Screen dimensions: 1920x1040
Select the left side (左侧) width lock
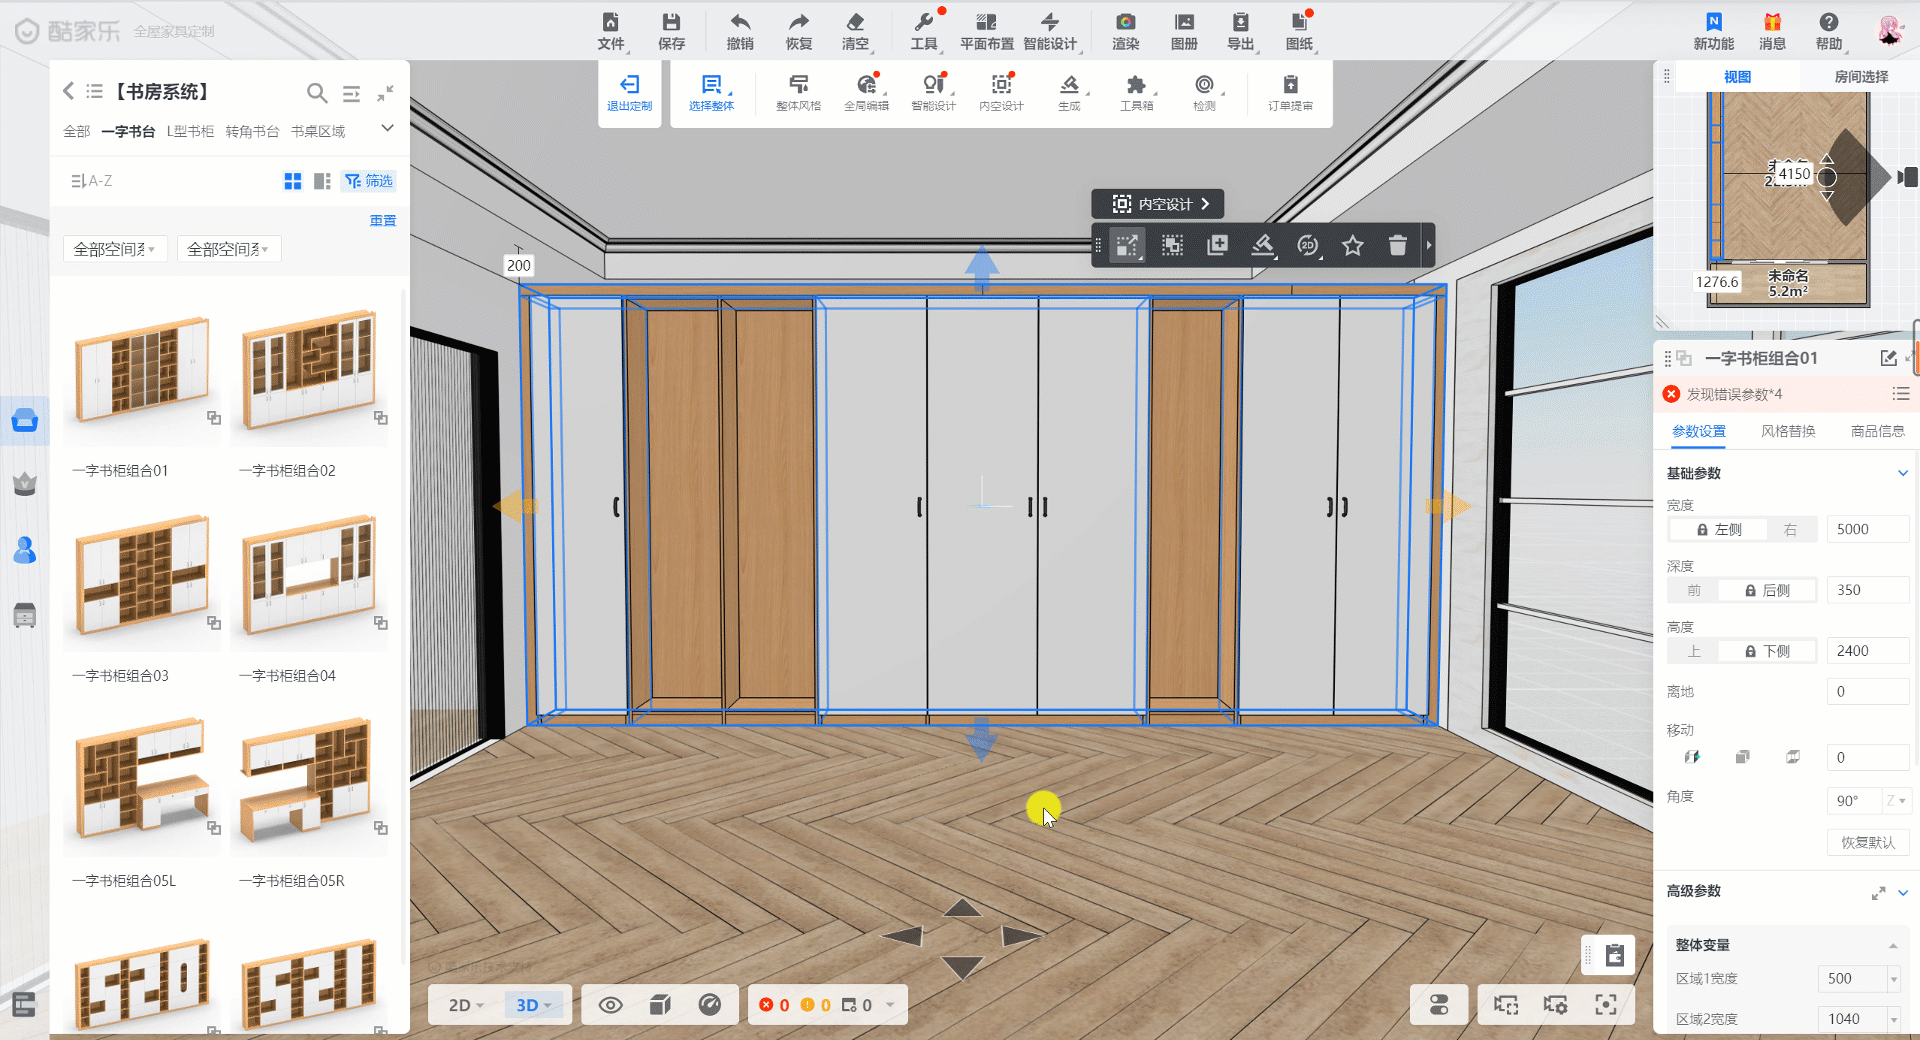[x=1719, y=530]
